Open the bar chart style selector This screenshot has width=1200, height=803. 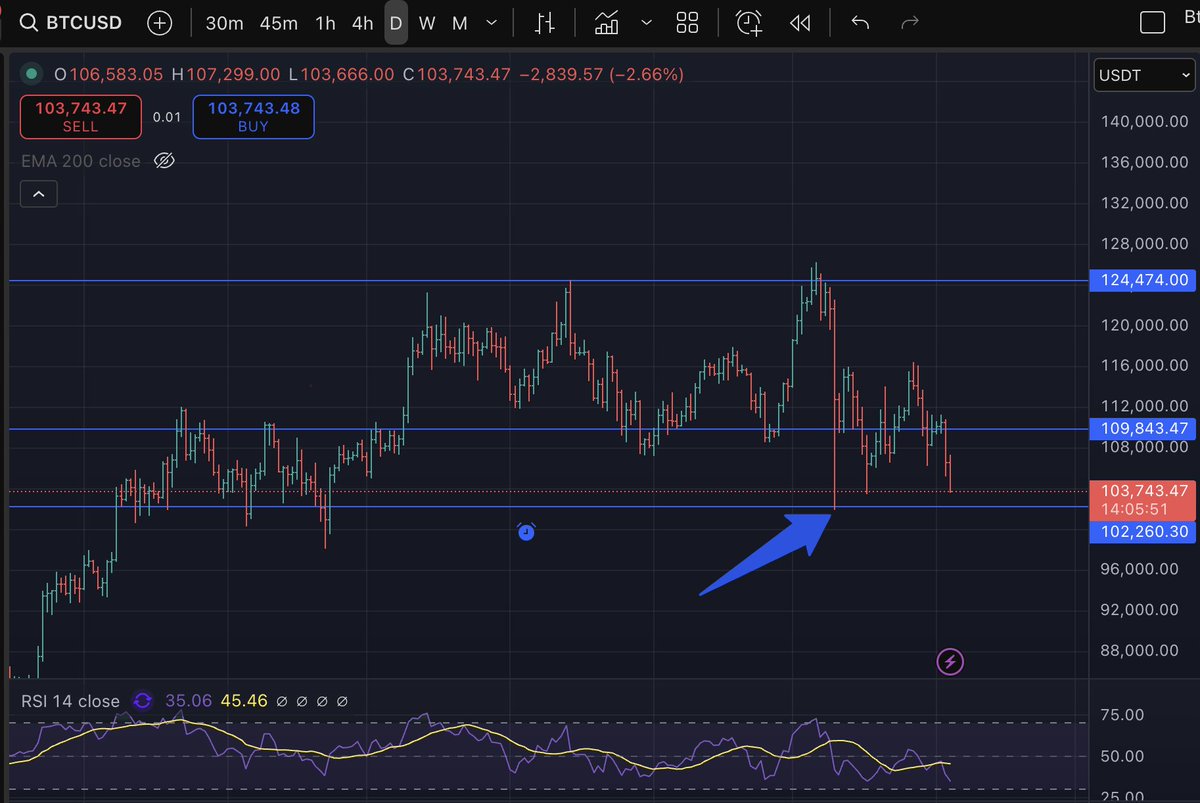point(545,22)
